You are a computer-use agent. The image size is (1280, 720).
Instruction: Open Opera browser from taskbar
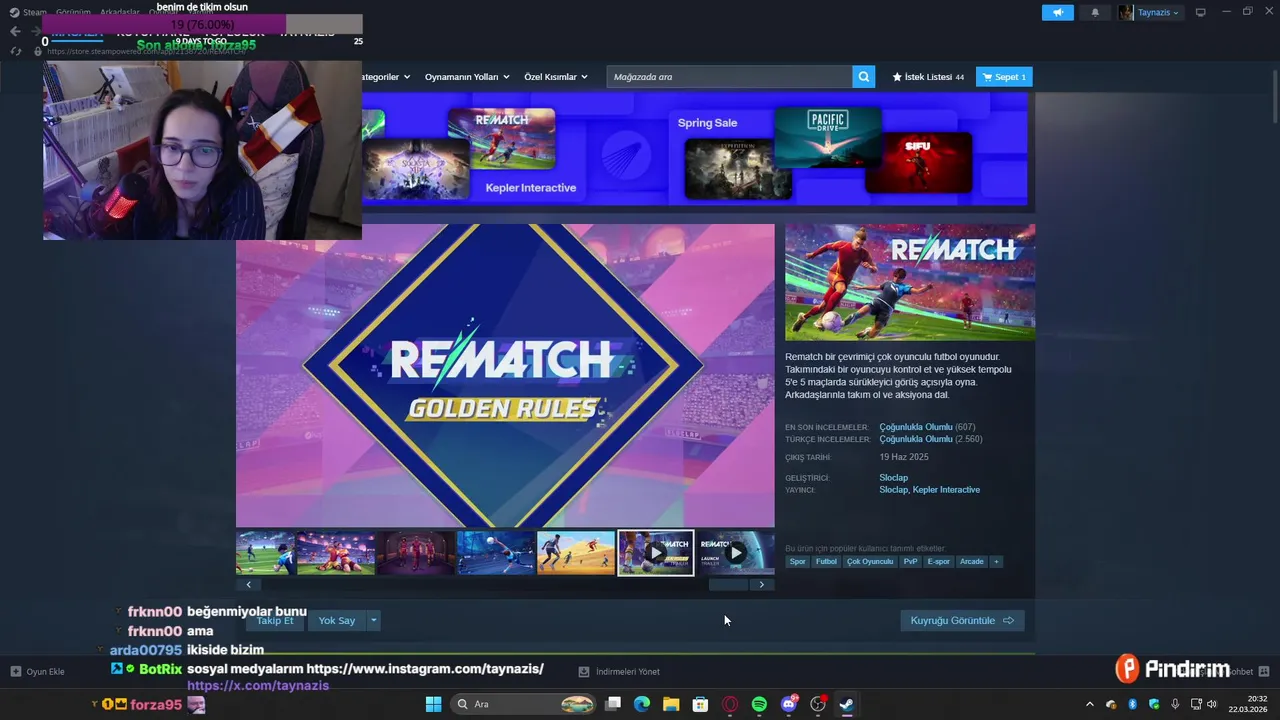730,704
